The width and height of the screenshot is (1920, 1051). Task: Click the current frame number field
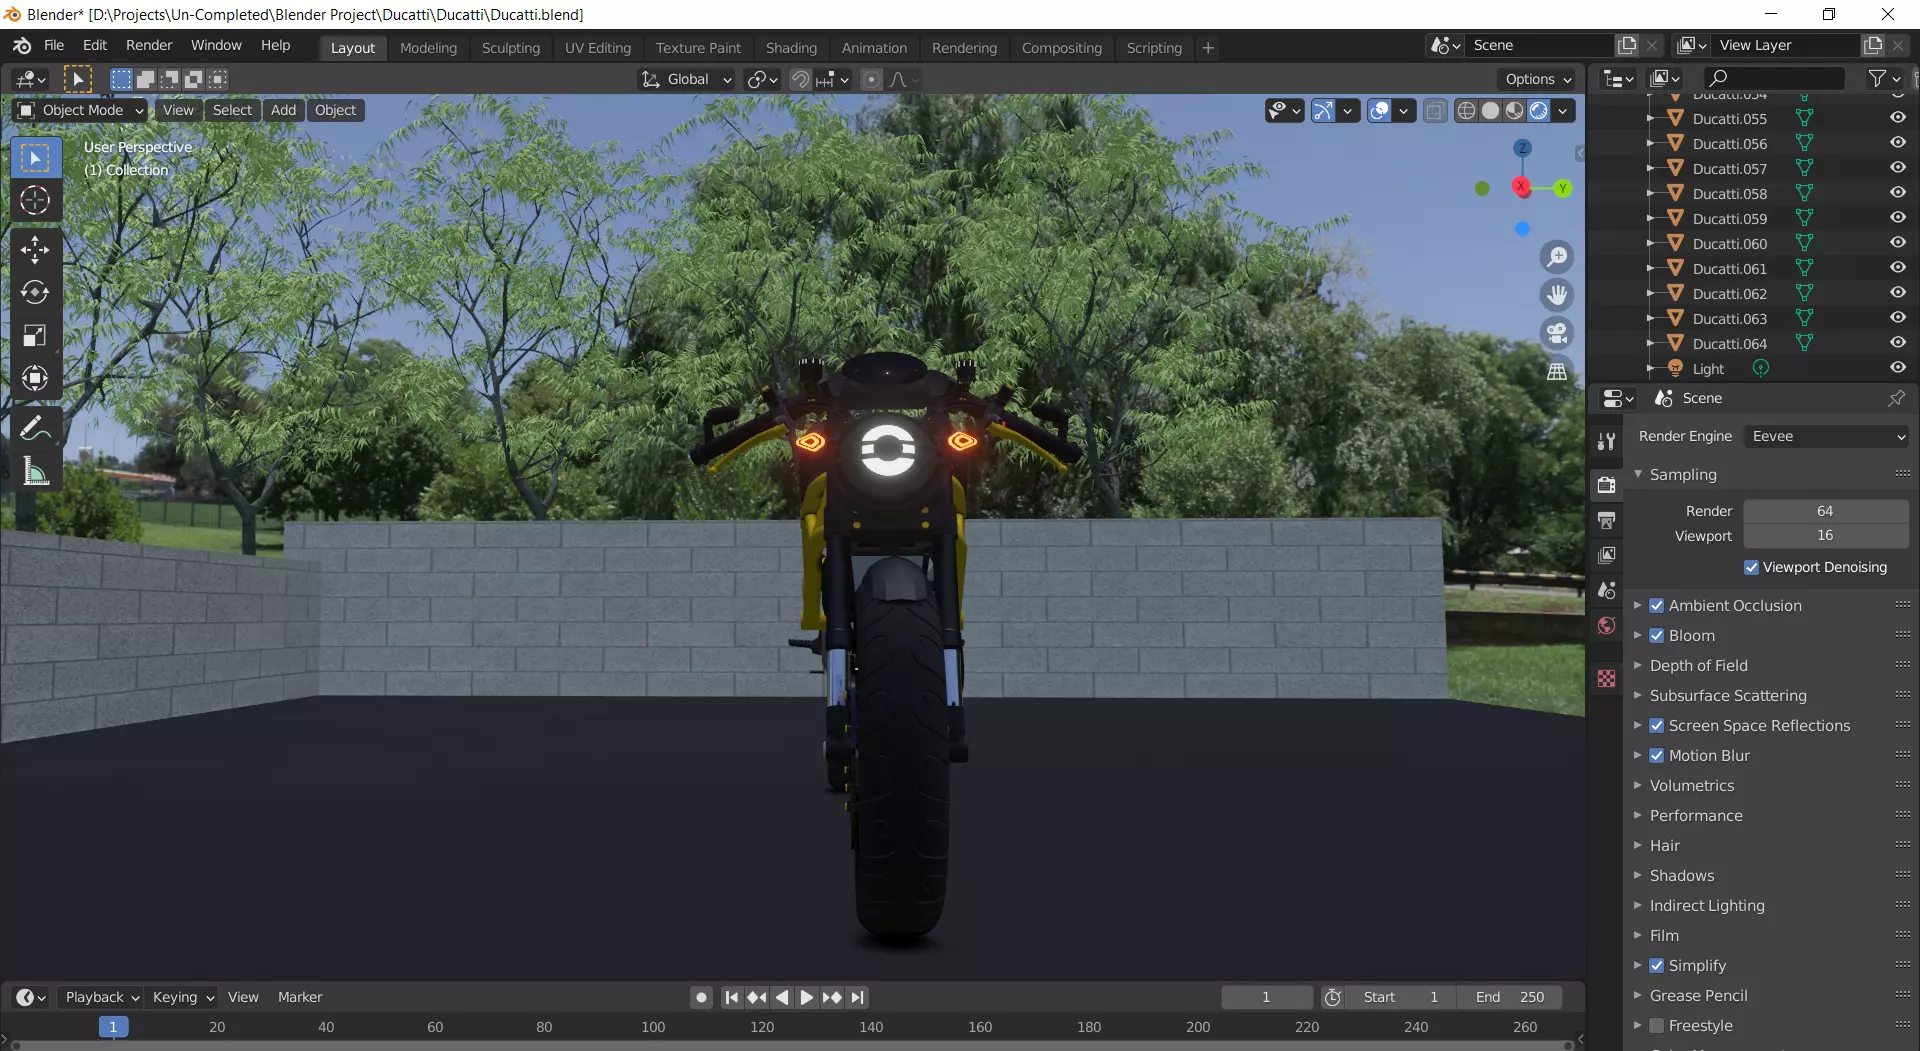(x=1266, y=997)
